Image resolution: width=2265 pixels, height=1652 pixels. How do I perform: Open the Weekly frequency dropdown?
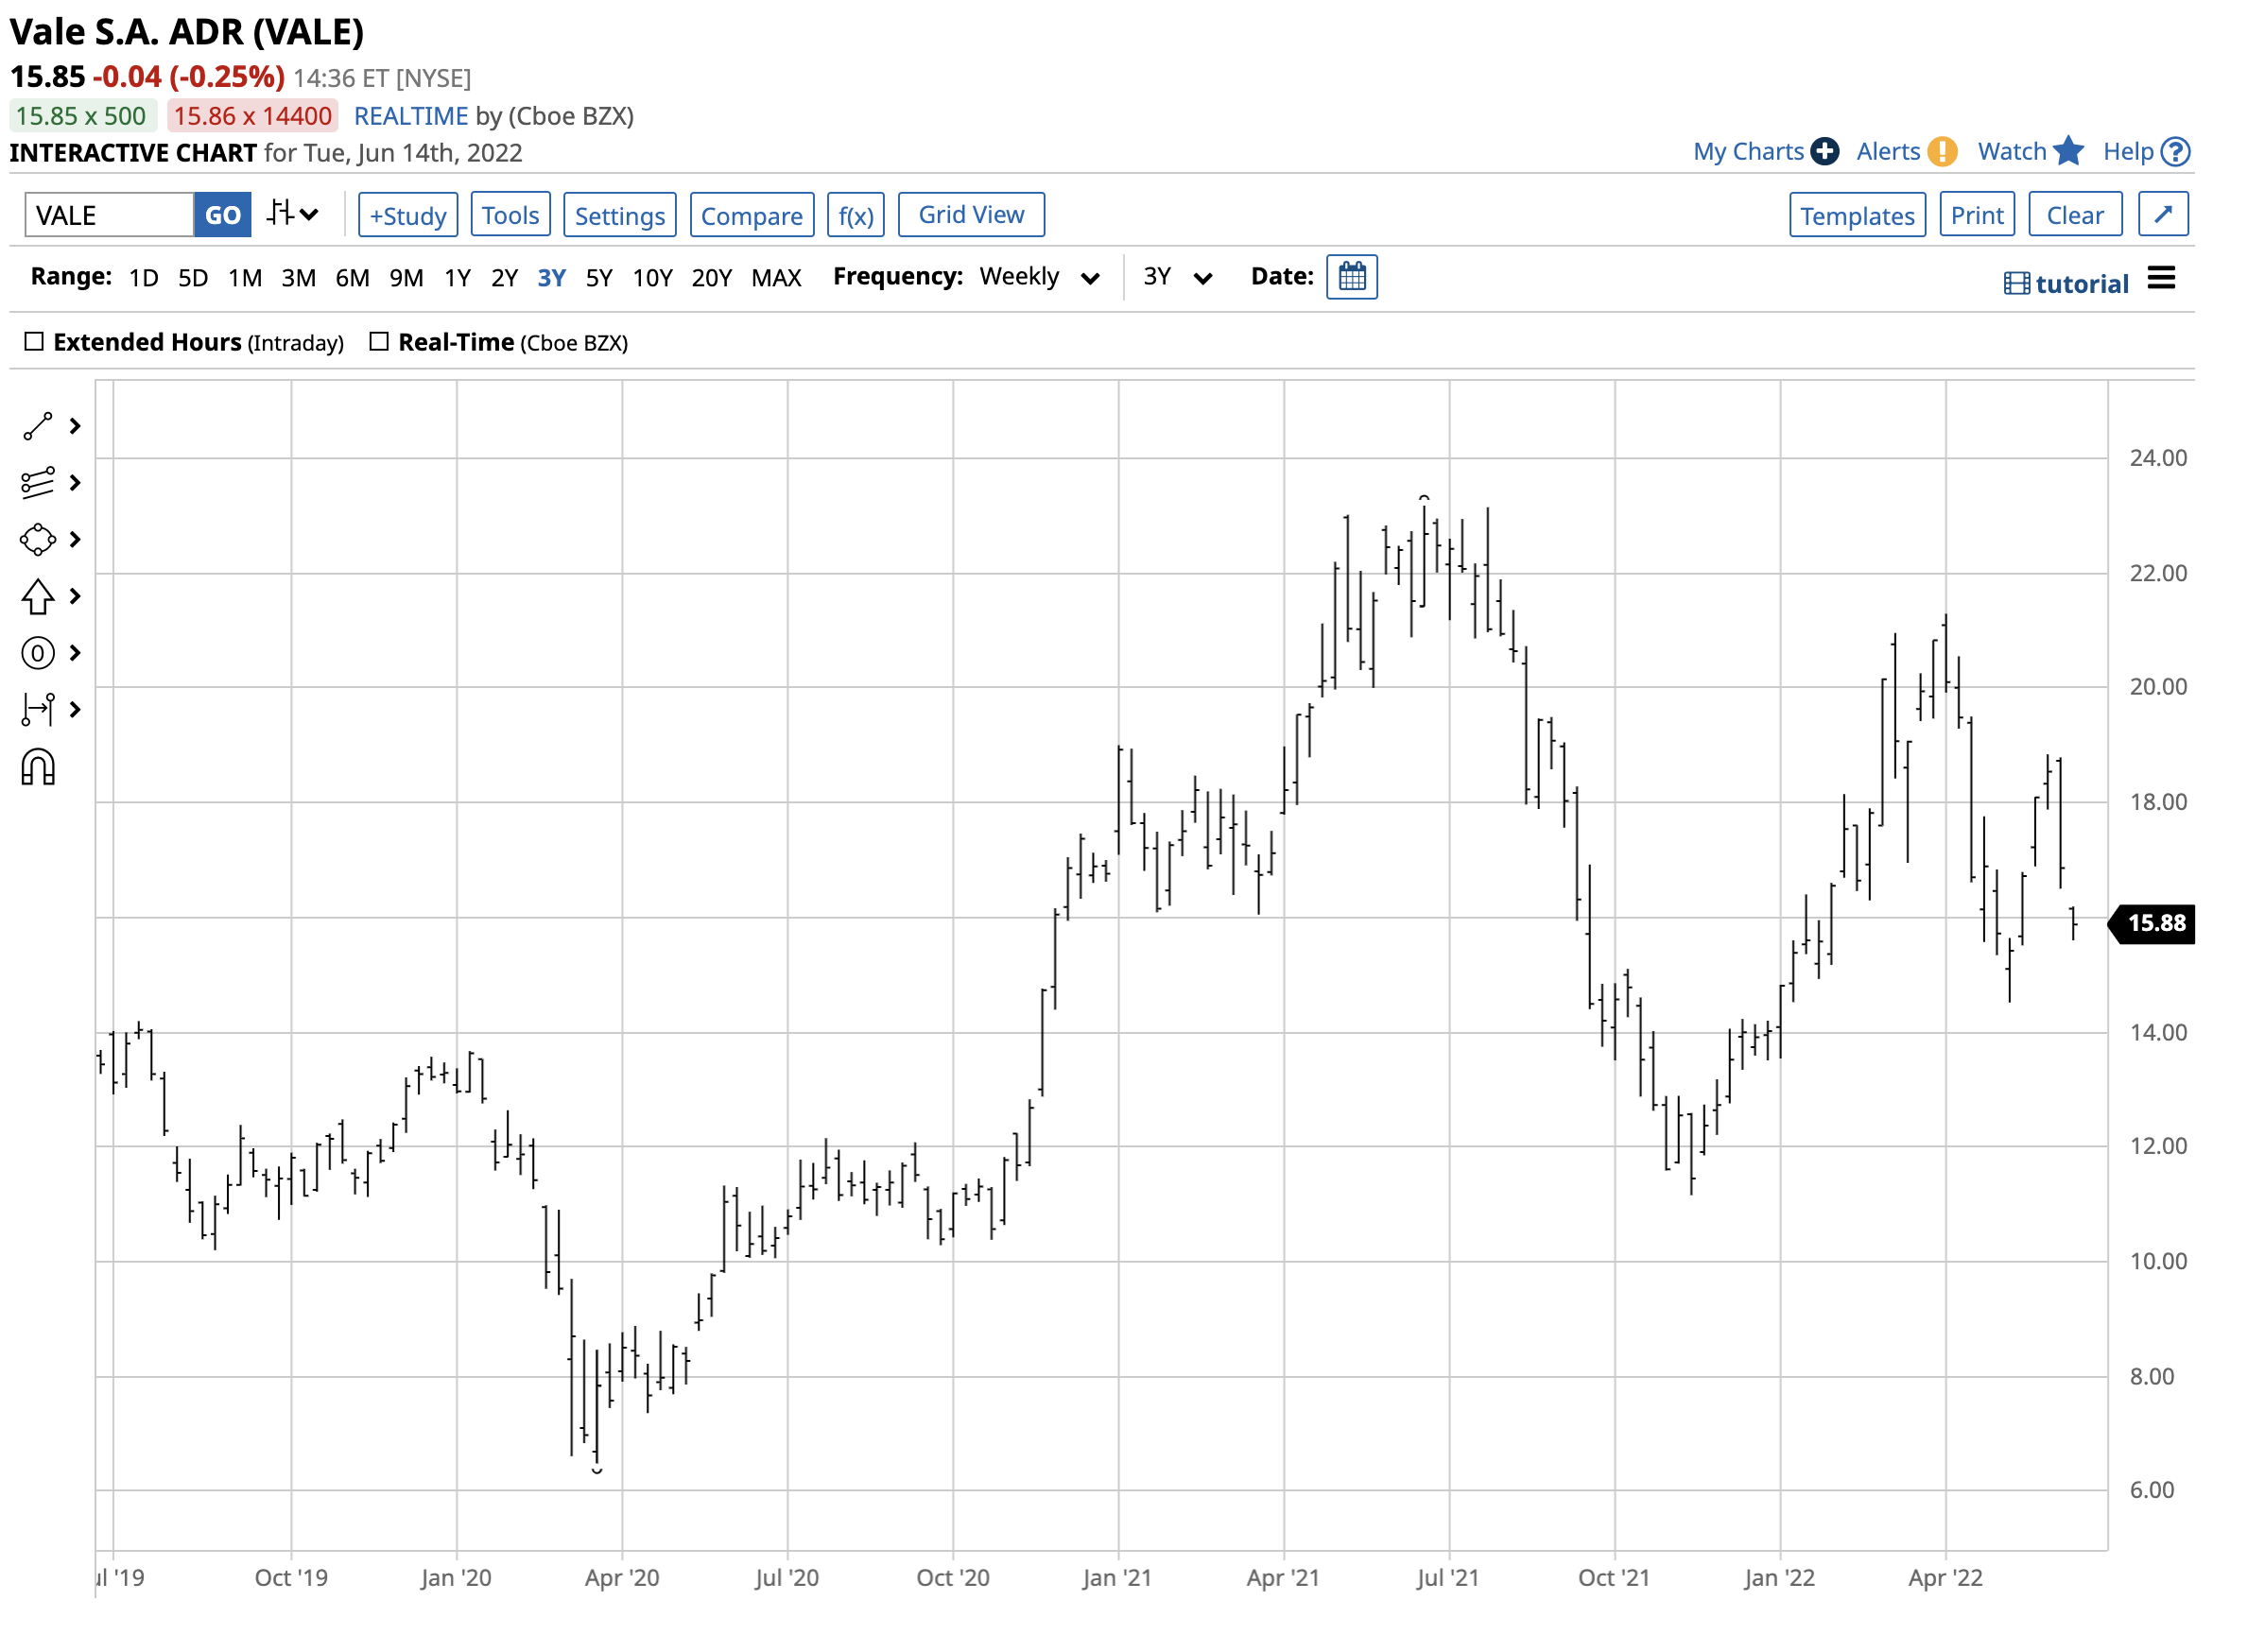pos(1040,277)
